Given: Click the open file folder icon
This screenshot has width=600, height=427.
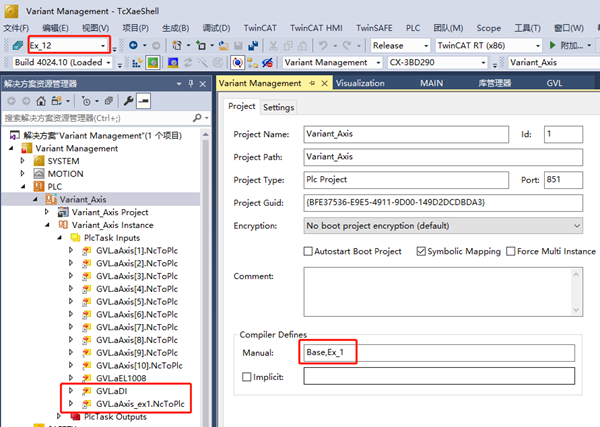Looking at the screenshot, I should pyautogui.click(x=223, y=46).
